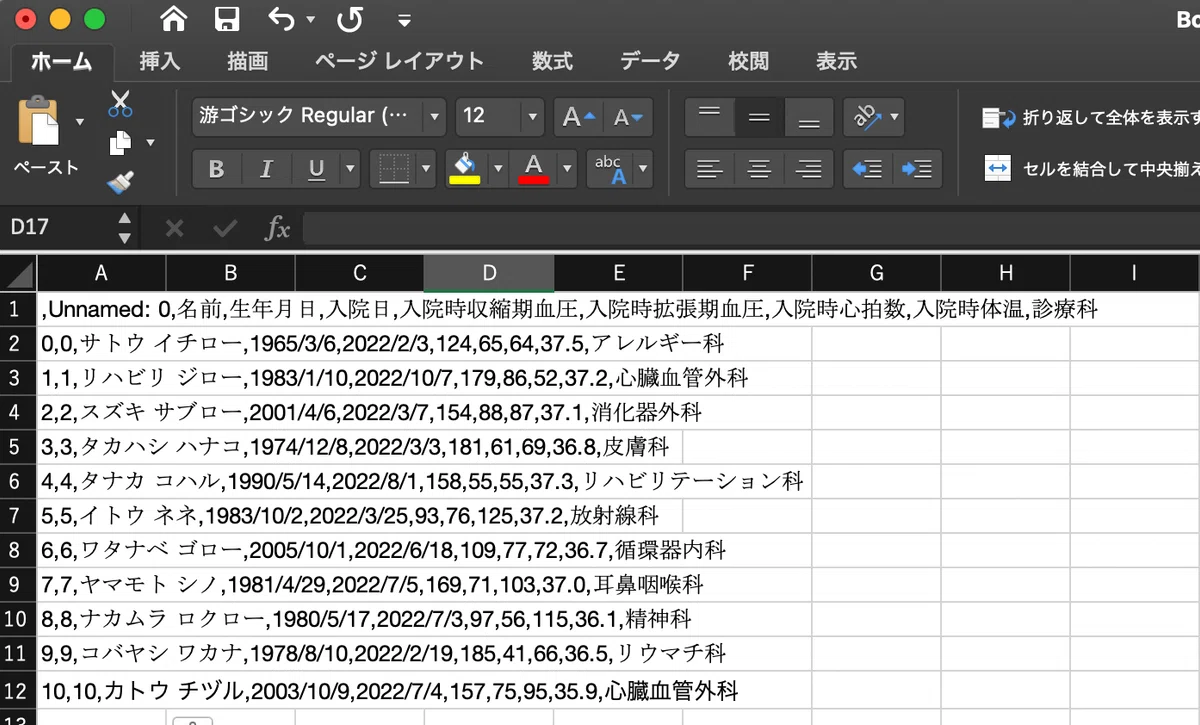This screenshot has width=1200, height=725.
Task: Switch to the ページ レイアウト tab
Action: tap(399, 62)
